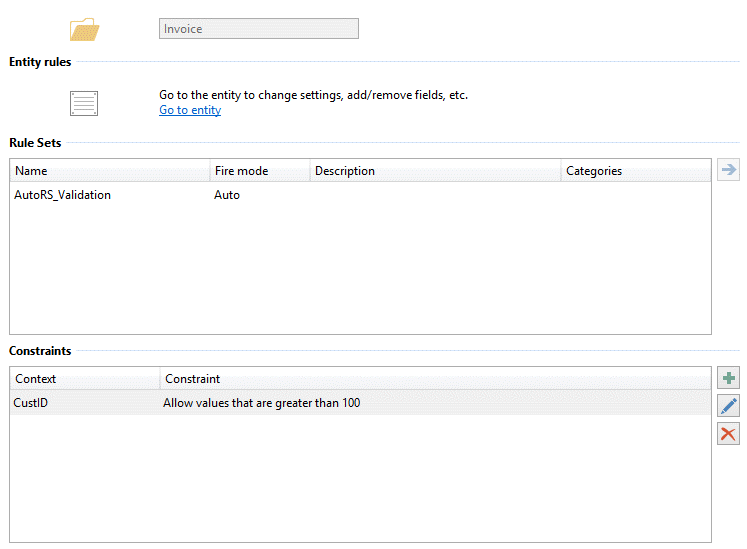Sort rule sets by Name column
Screen dimensions: 747x549
point(110,171)
